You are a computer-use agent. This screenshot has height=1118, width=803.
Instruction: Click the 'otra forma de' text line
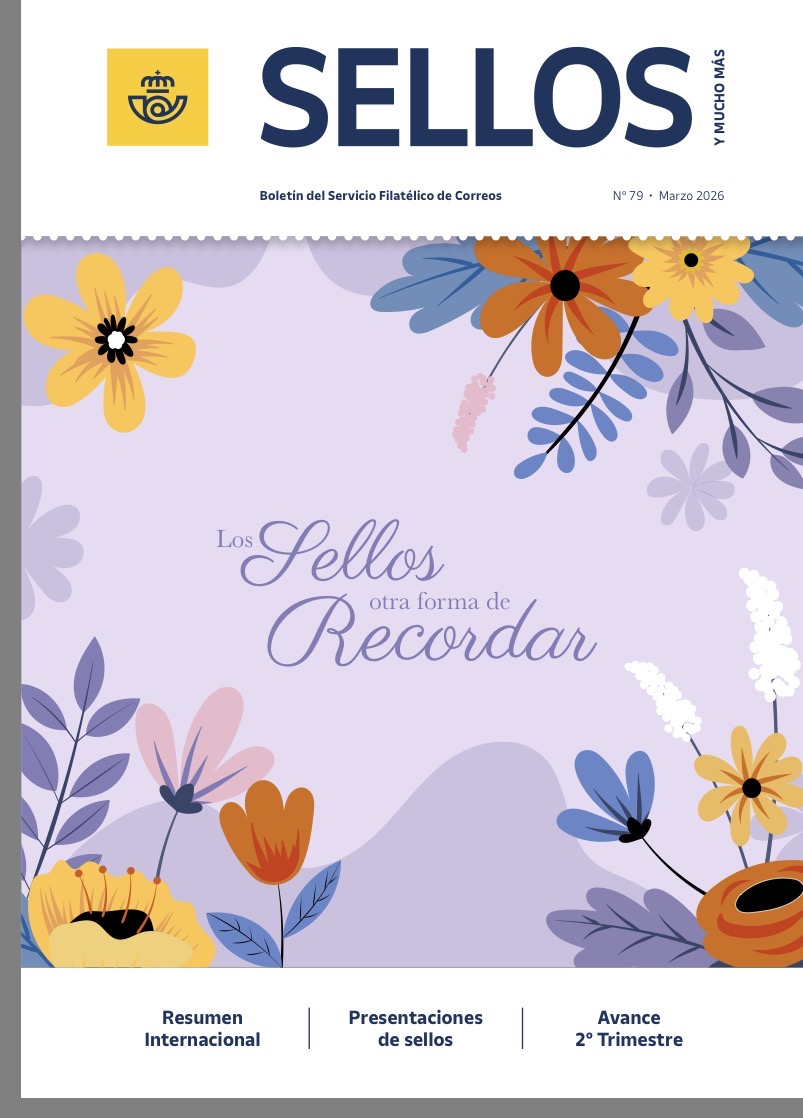(439, 602)
